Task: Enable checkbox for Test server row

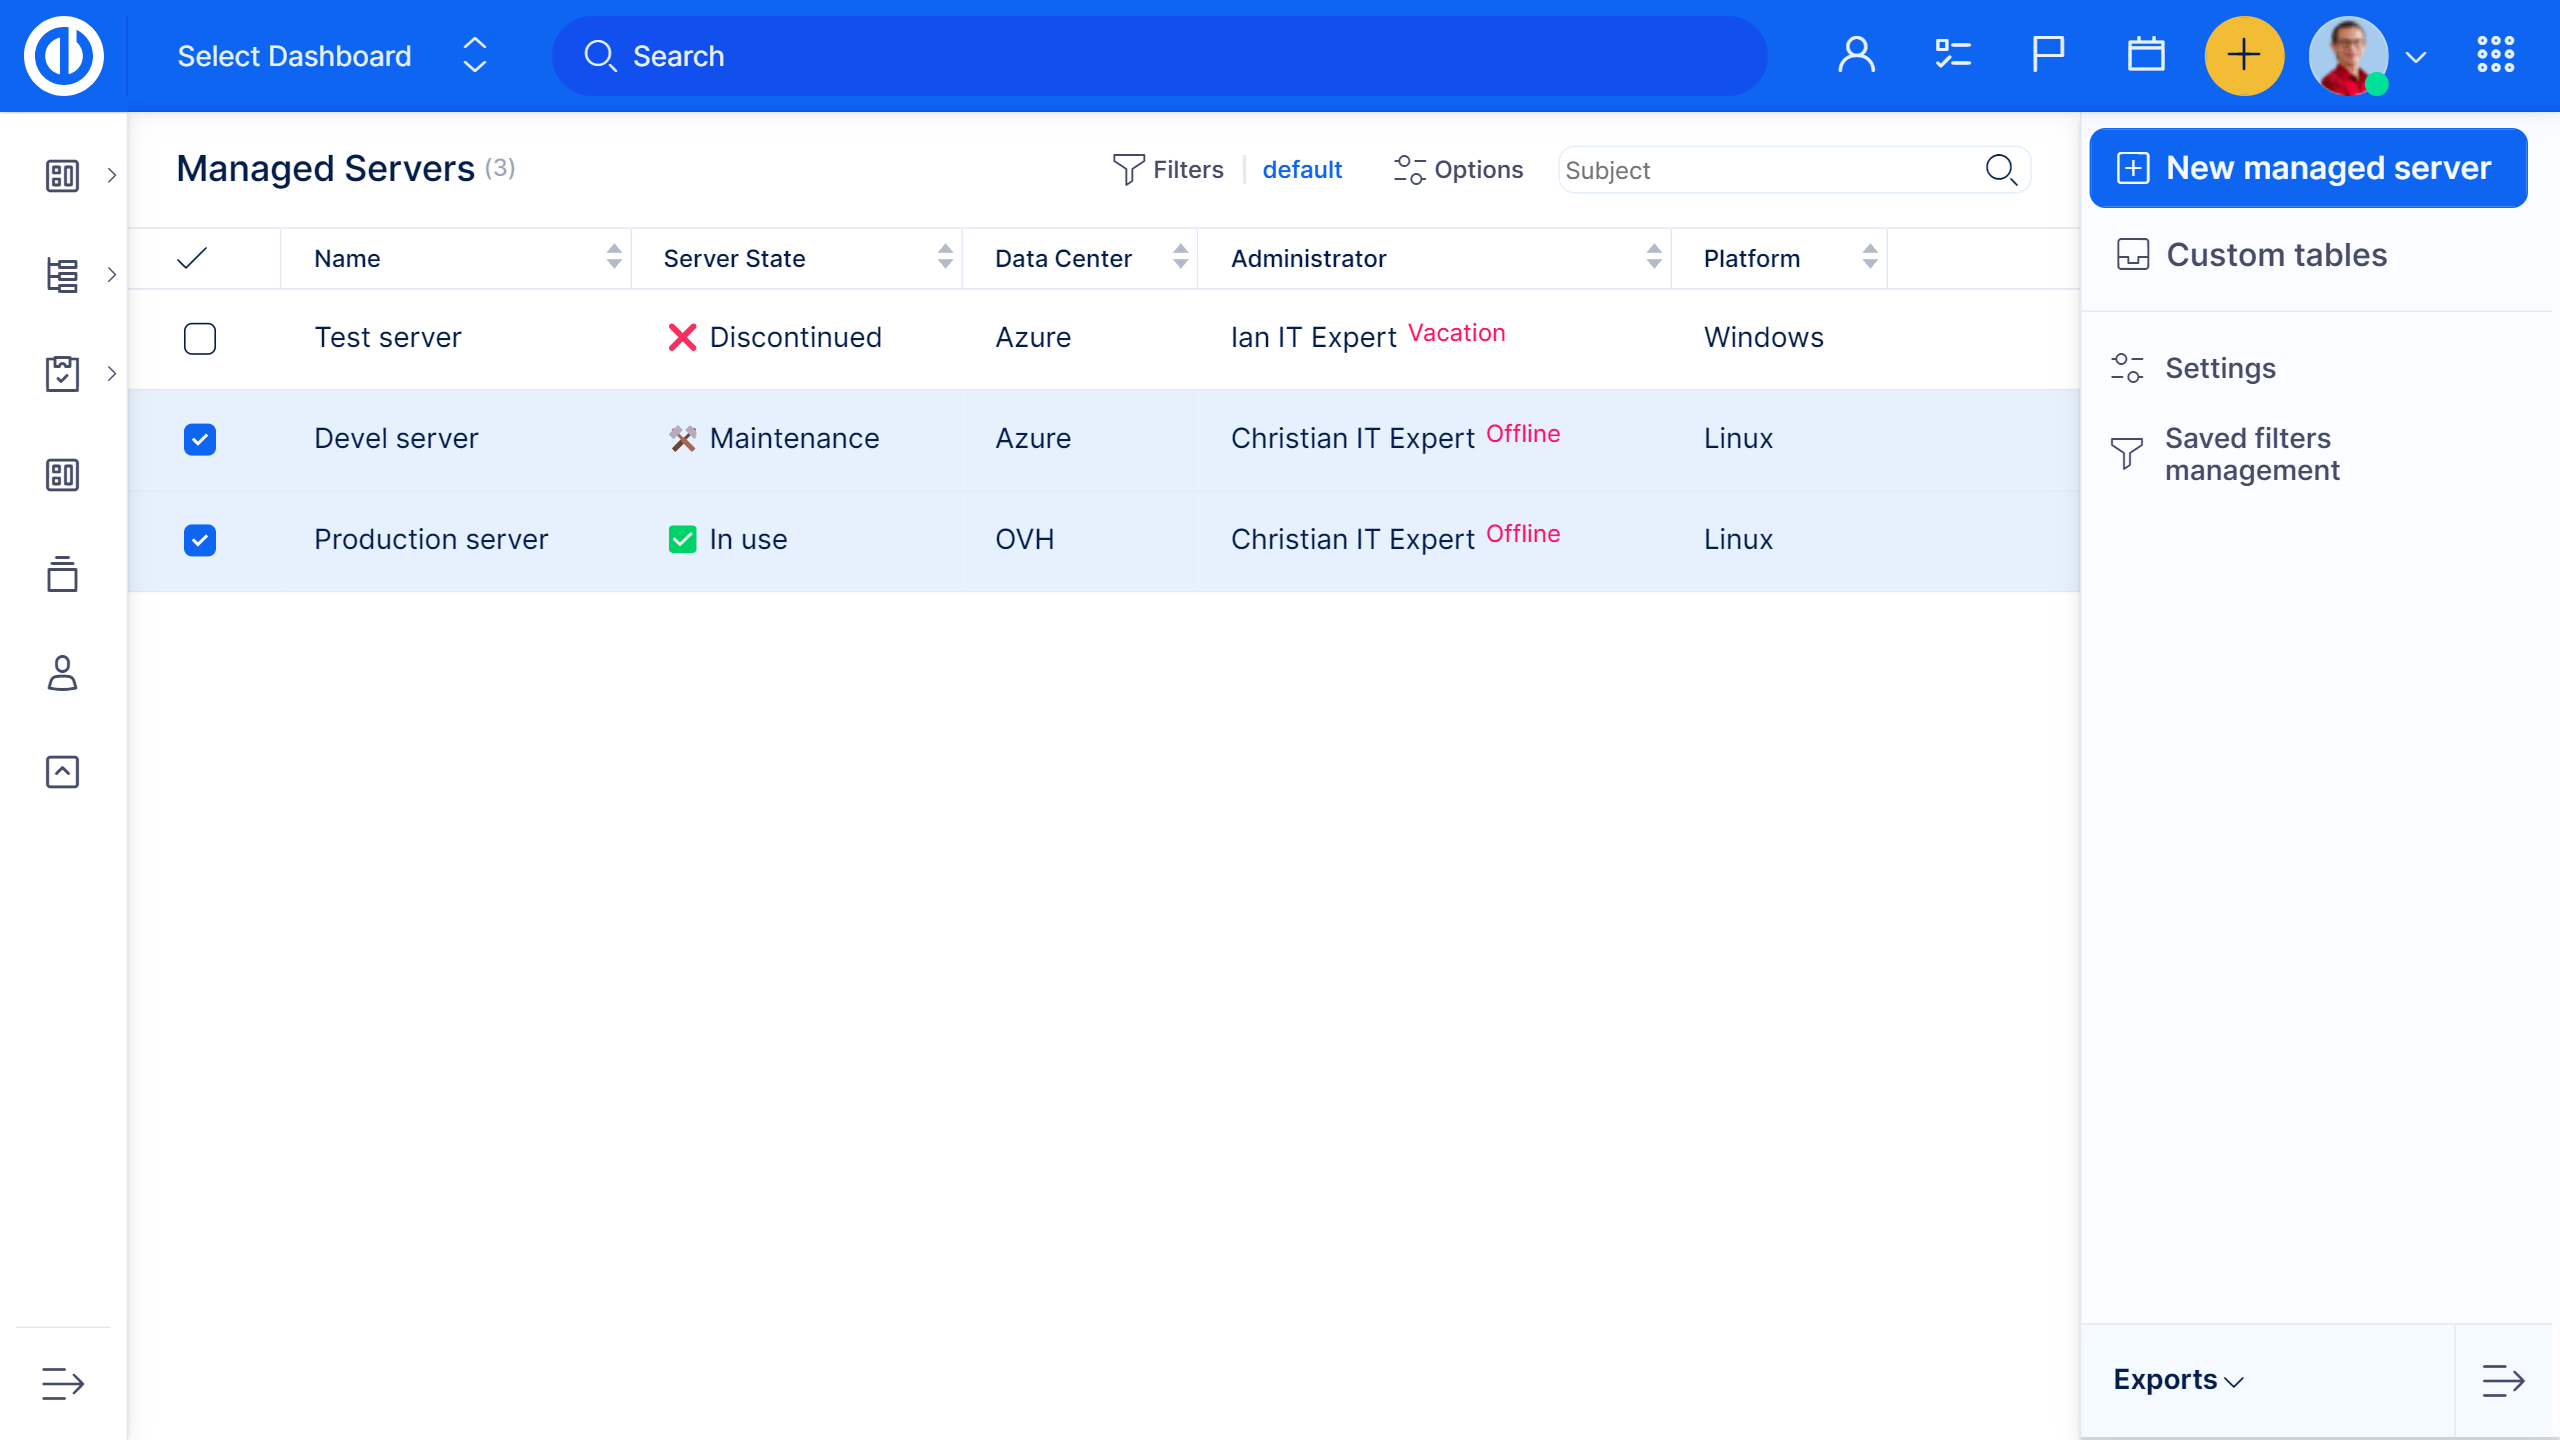Action: [199, 338]
